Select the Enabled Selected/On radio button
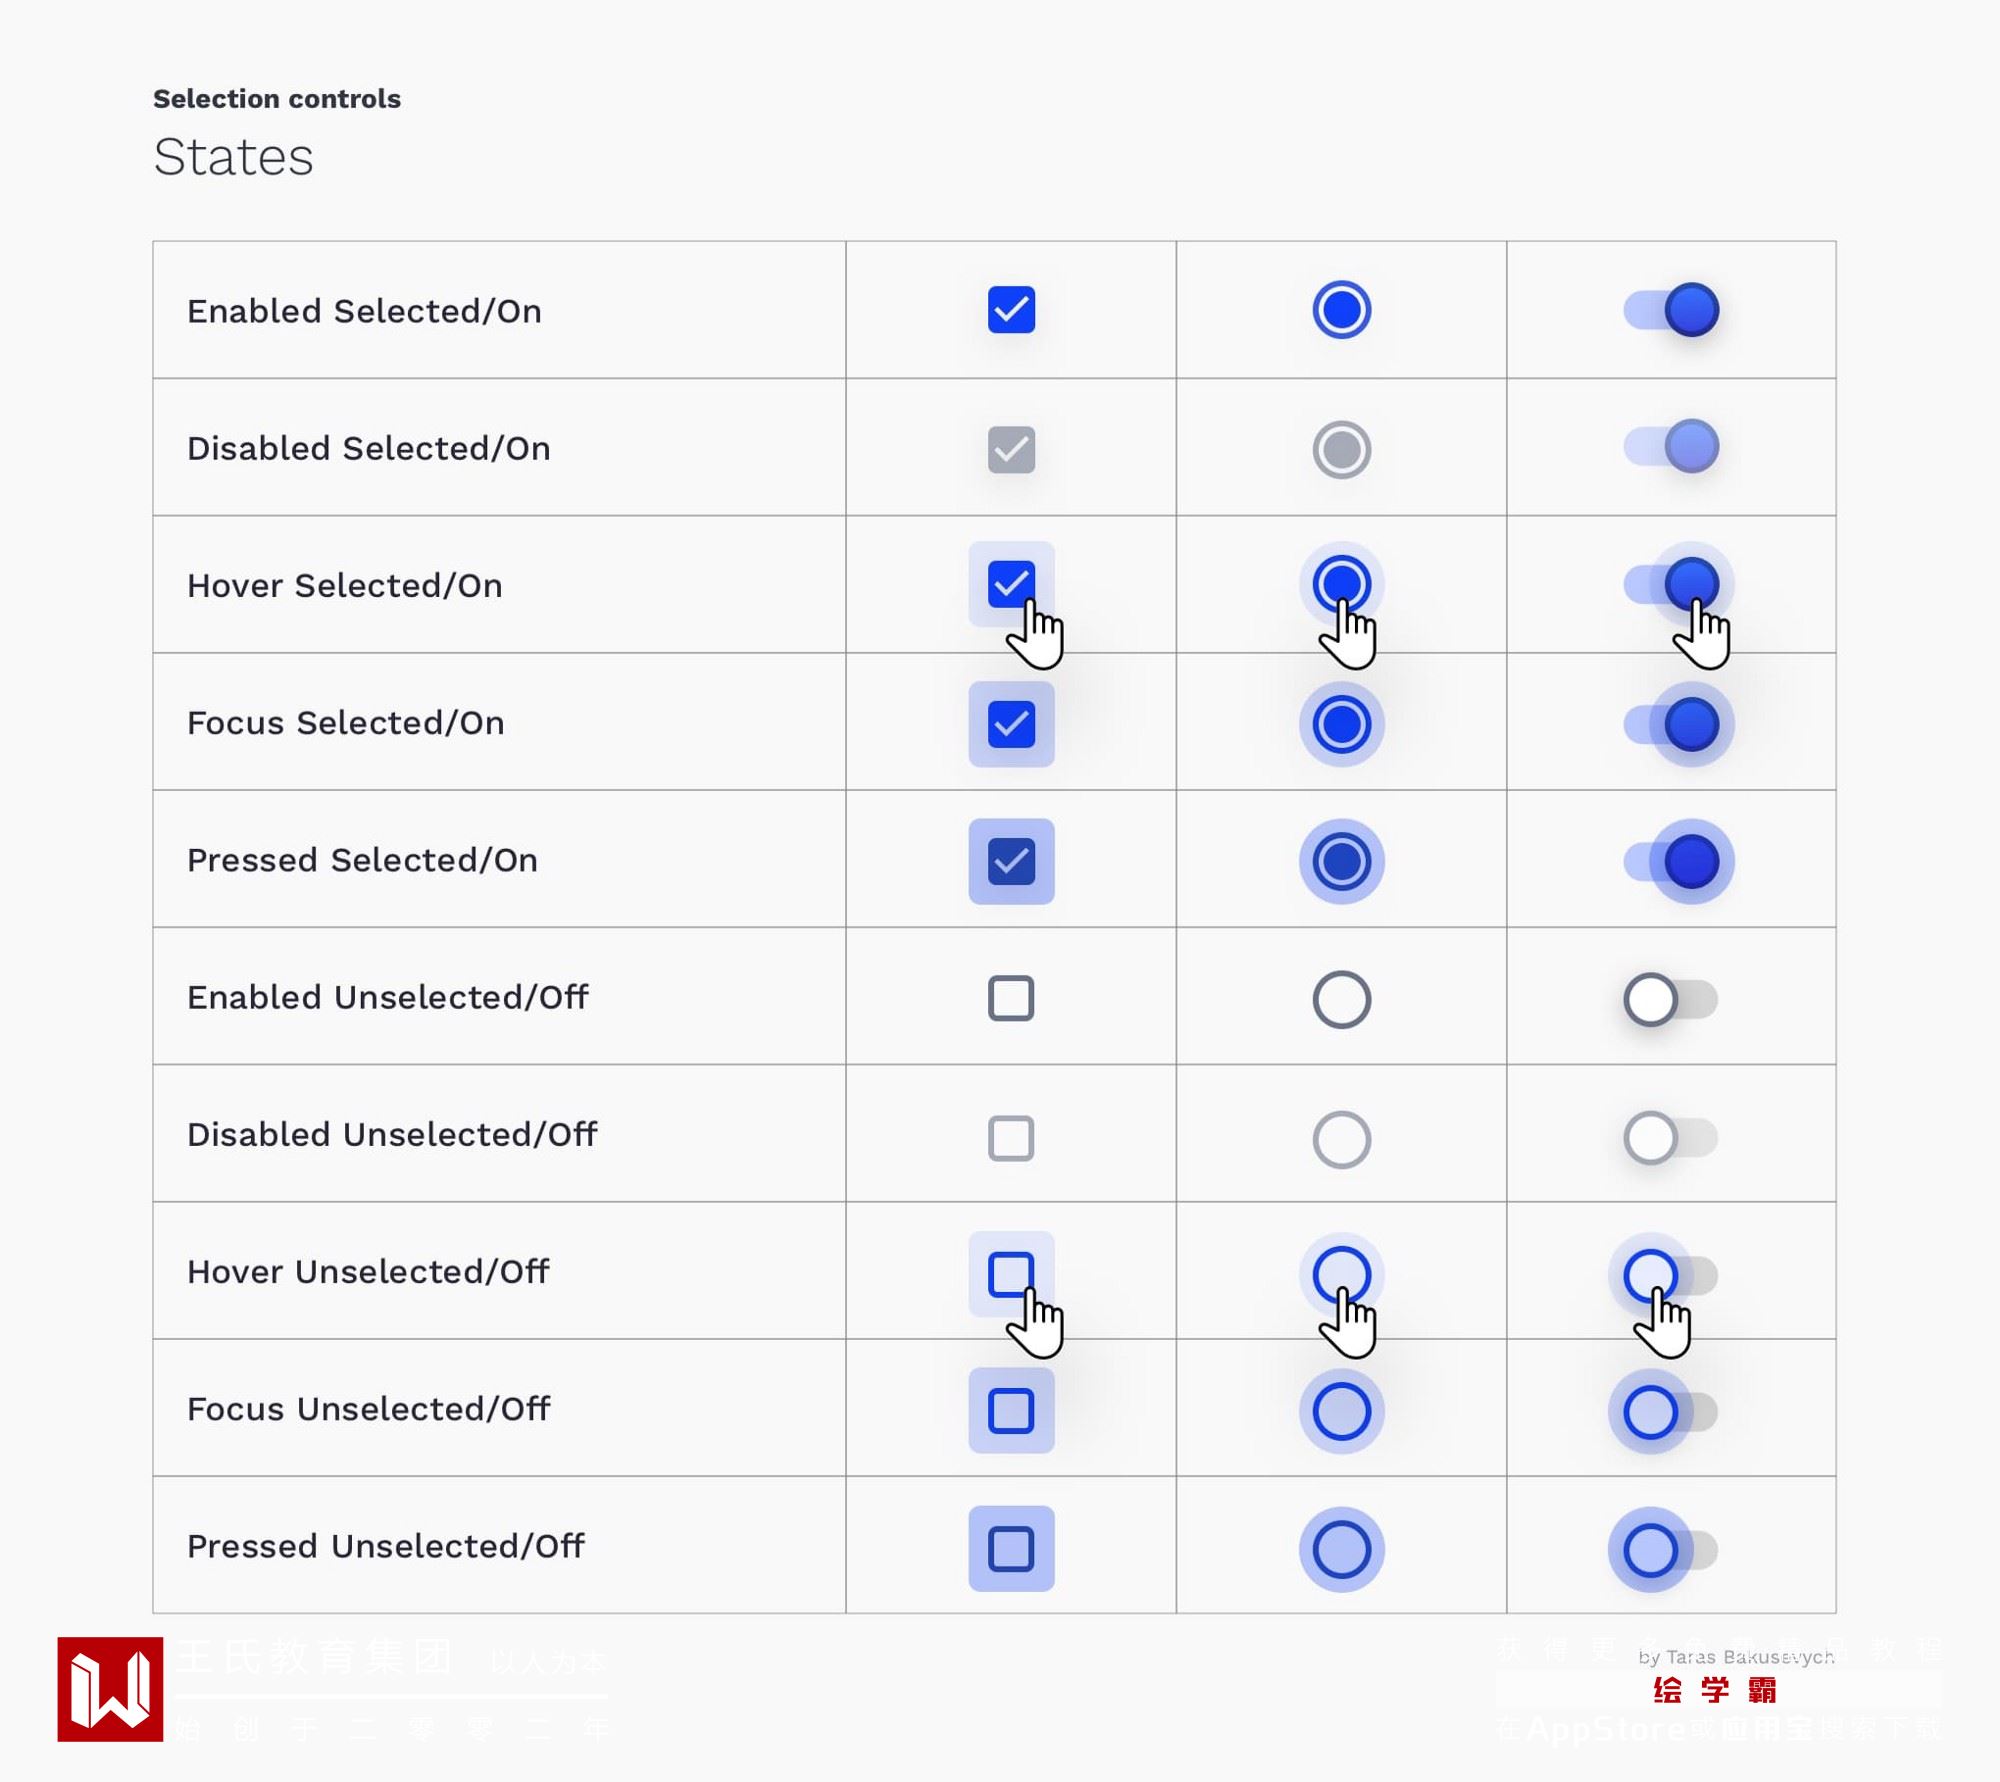Image resolution: width=2000 pixels, height=1782 pixels. 1341,310
